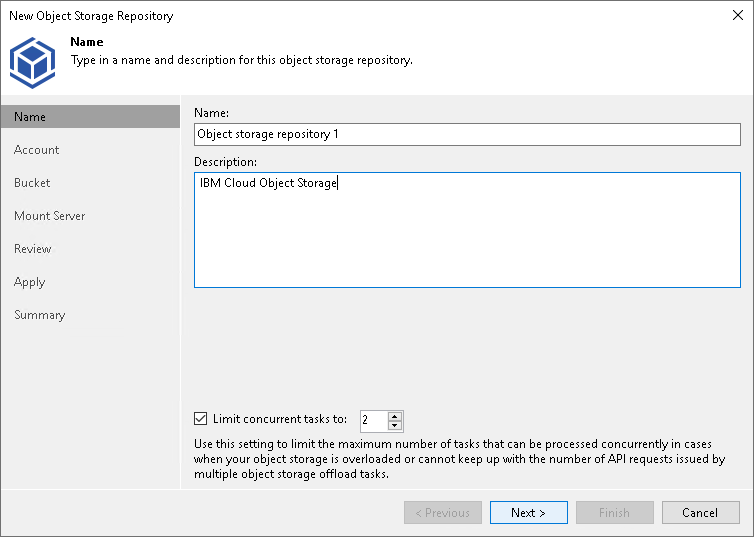Click the 'Use this setting to limit' help text
This screenshot has height=537, width=754.
(x=459, y=459)
